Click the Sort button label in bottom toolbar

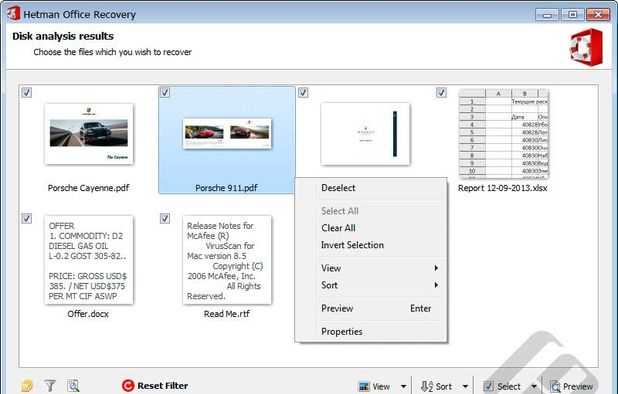pos(444,387)
